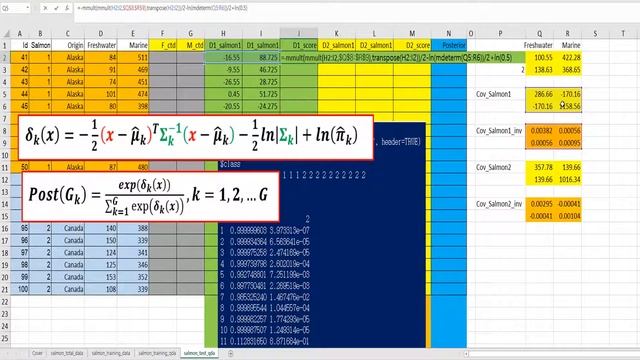
Task: Select cell with Id "41"
Action: pyautogui.click(x=20, y=58)
